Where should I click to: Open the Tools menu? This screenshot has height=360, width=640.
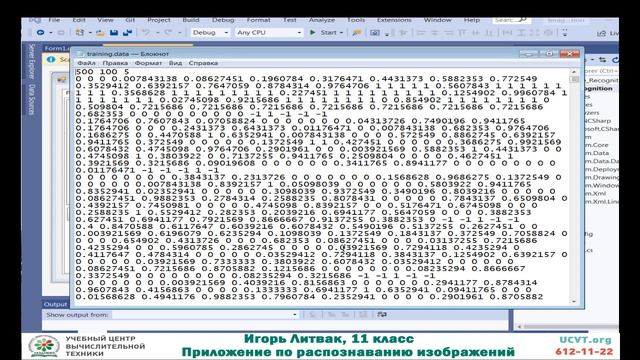[356, 20]
